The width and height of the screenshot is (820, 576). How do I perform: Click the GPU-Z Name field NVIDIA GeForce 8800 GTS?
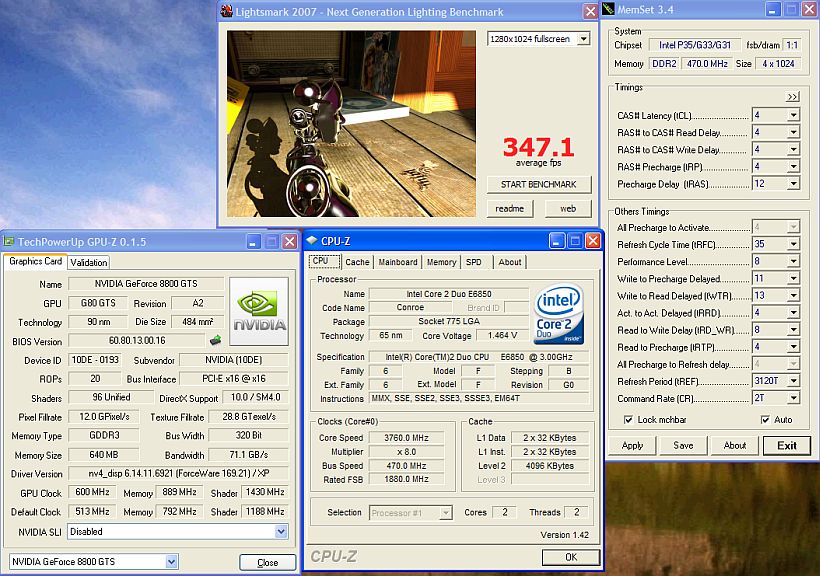point(146,284)
